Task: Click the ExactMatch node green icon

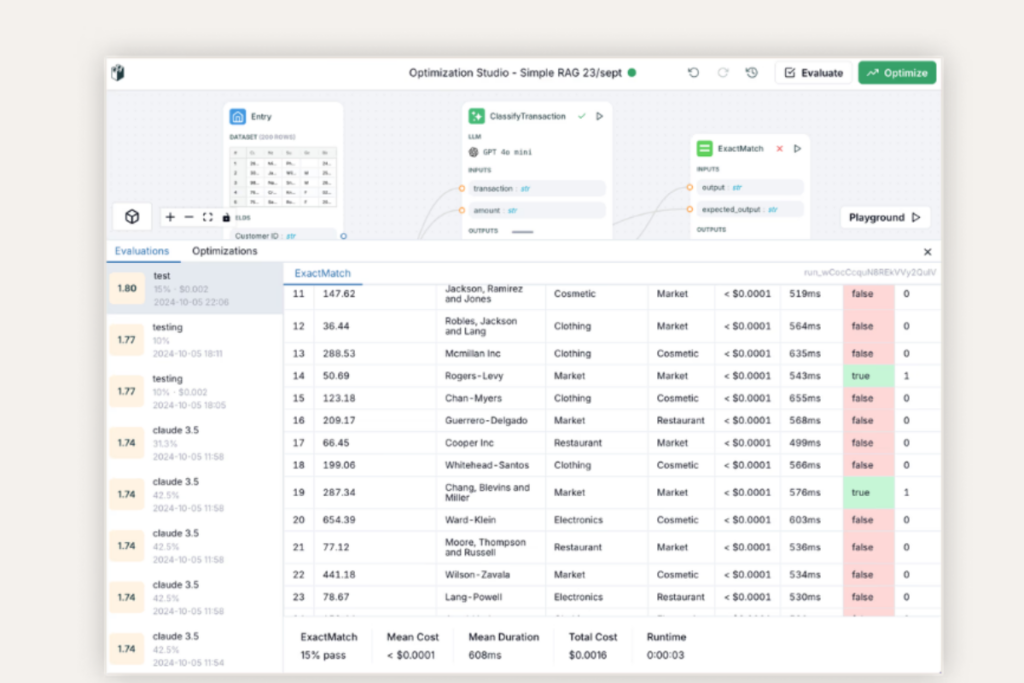Action: [705, 148]
